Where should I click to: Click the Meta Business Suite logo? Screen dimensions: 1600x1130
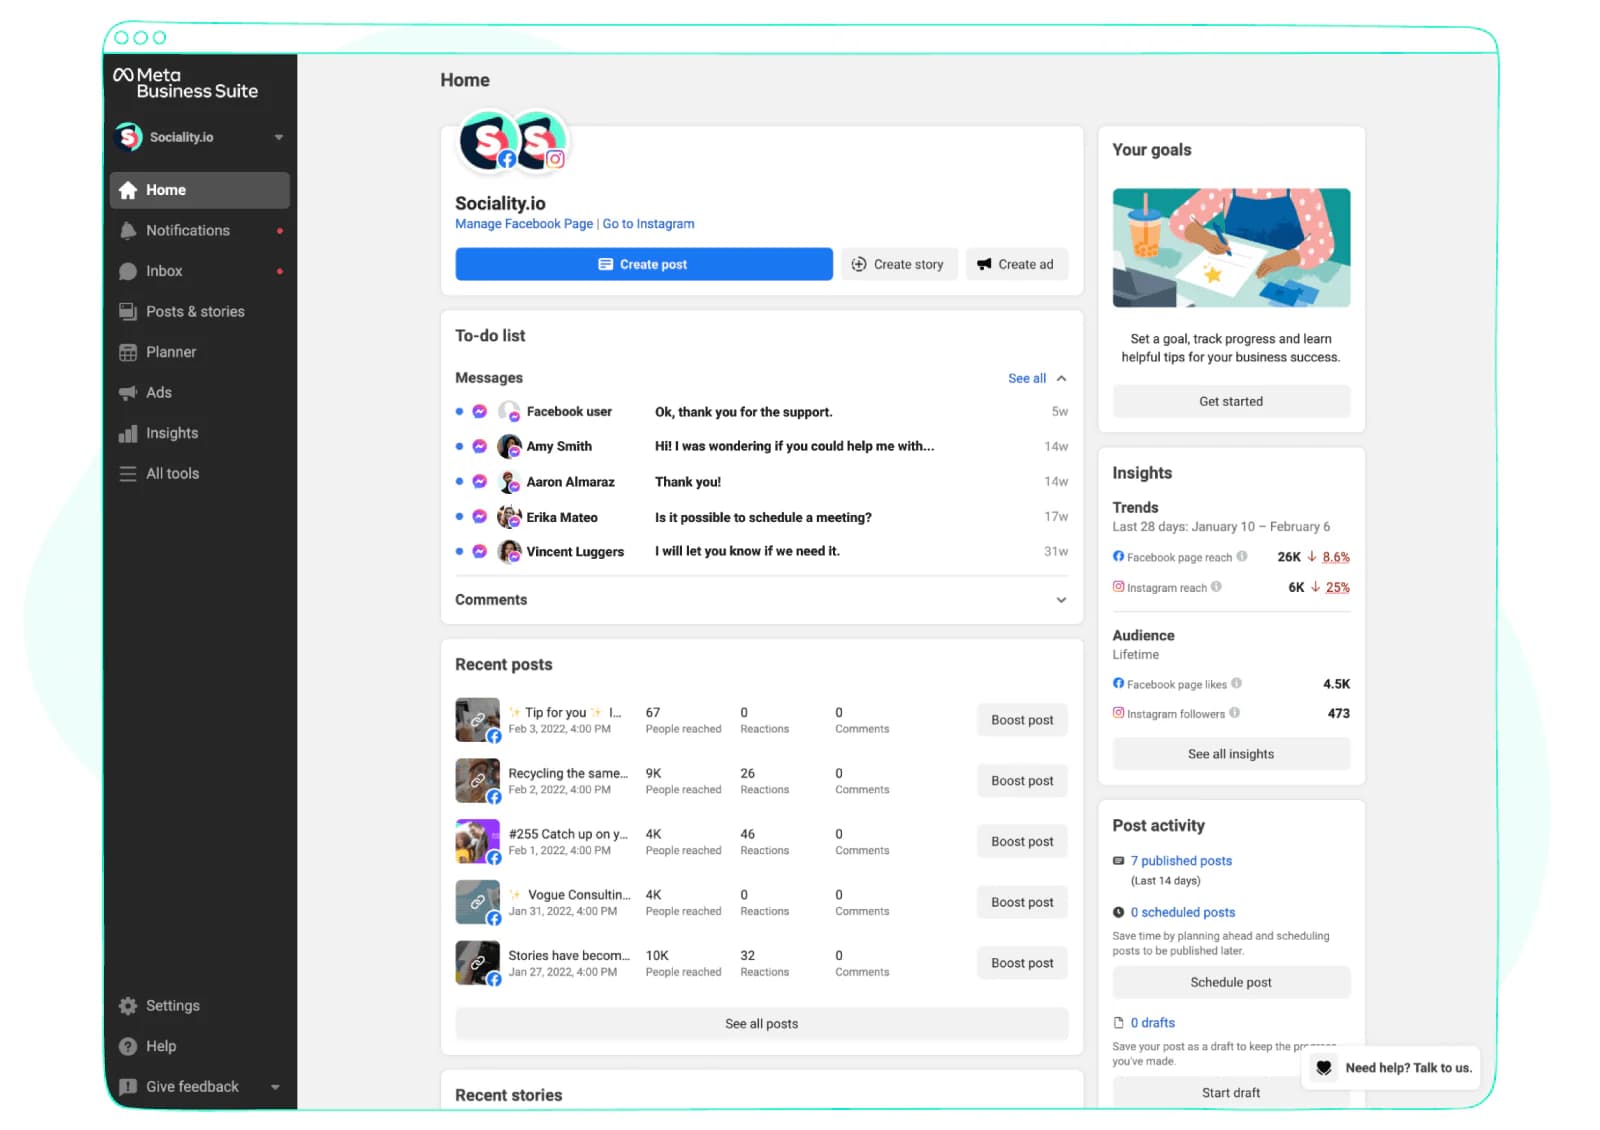point(186,83)
